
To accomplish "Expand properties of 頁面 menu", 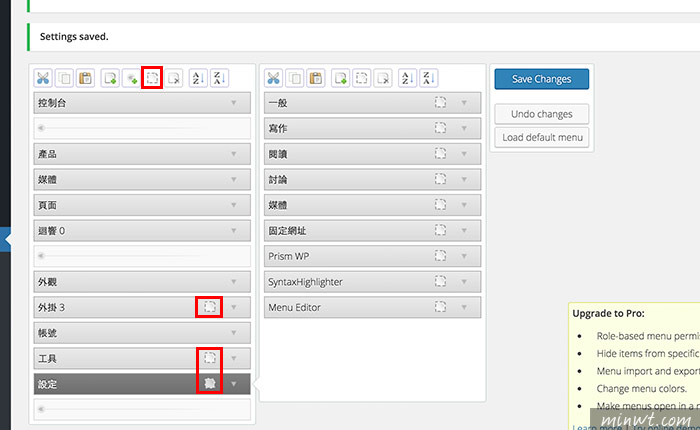I will point(233,205).
